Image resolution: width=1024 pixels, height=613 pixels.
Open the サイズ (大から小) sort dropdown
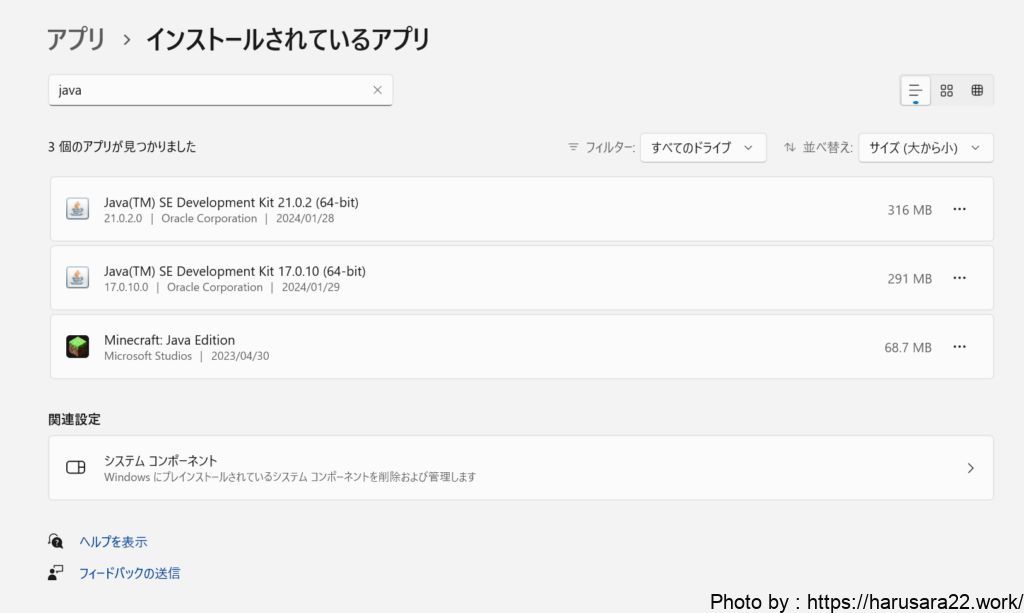[925, 147]
